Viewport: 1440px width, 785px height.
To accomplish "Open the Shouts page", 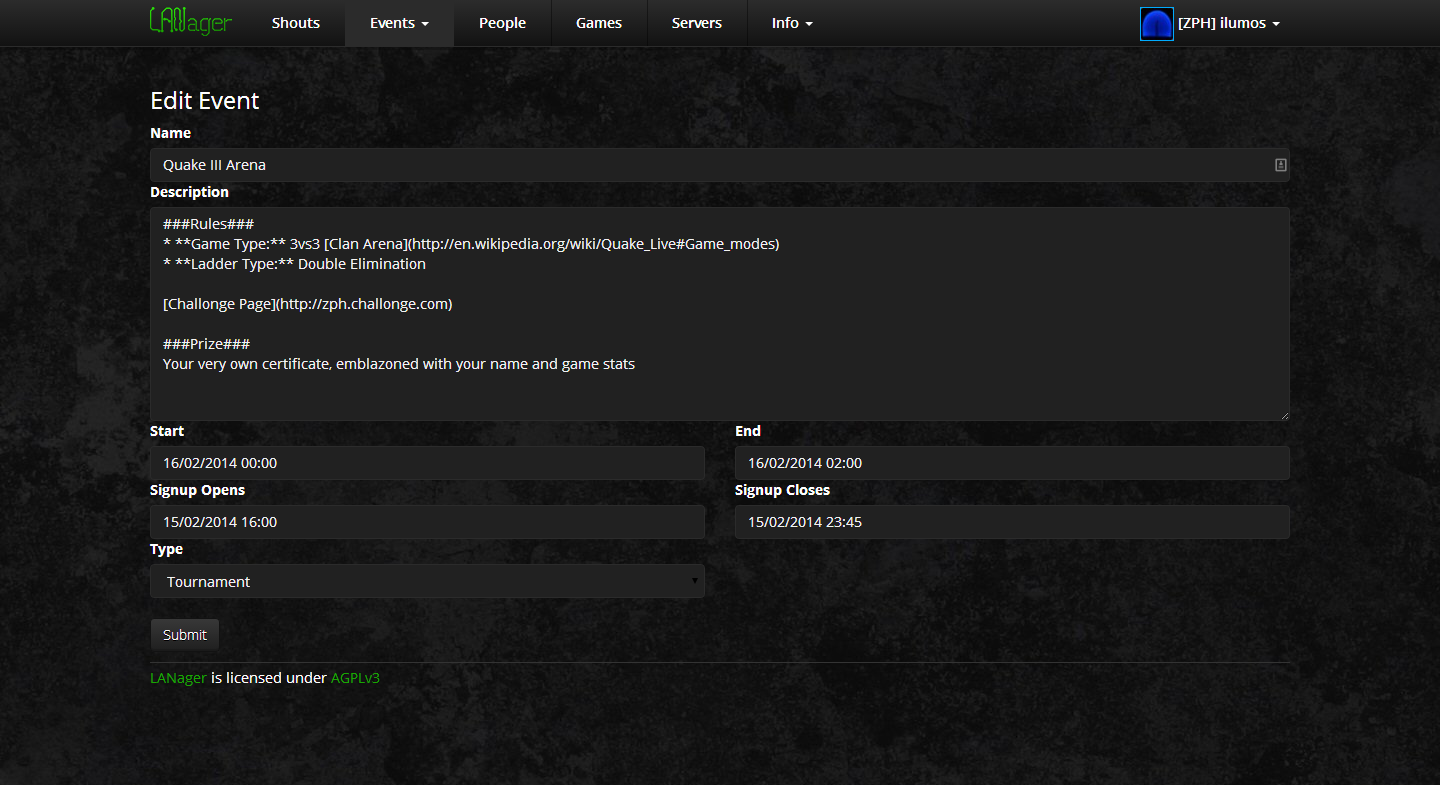I will pyautogui.click(x=296, y=23).
